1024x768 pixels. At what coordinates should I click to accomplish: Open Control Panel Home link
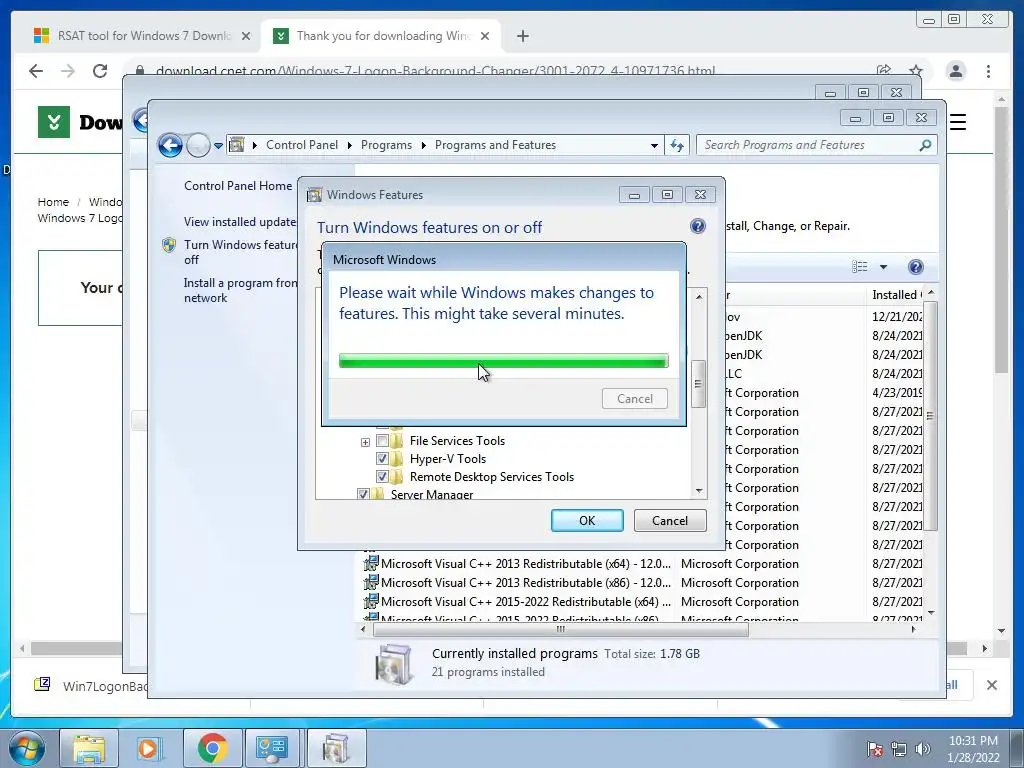pos(238,185)
